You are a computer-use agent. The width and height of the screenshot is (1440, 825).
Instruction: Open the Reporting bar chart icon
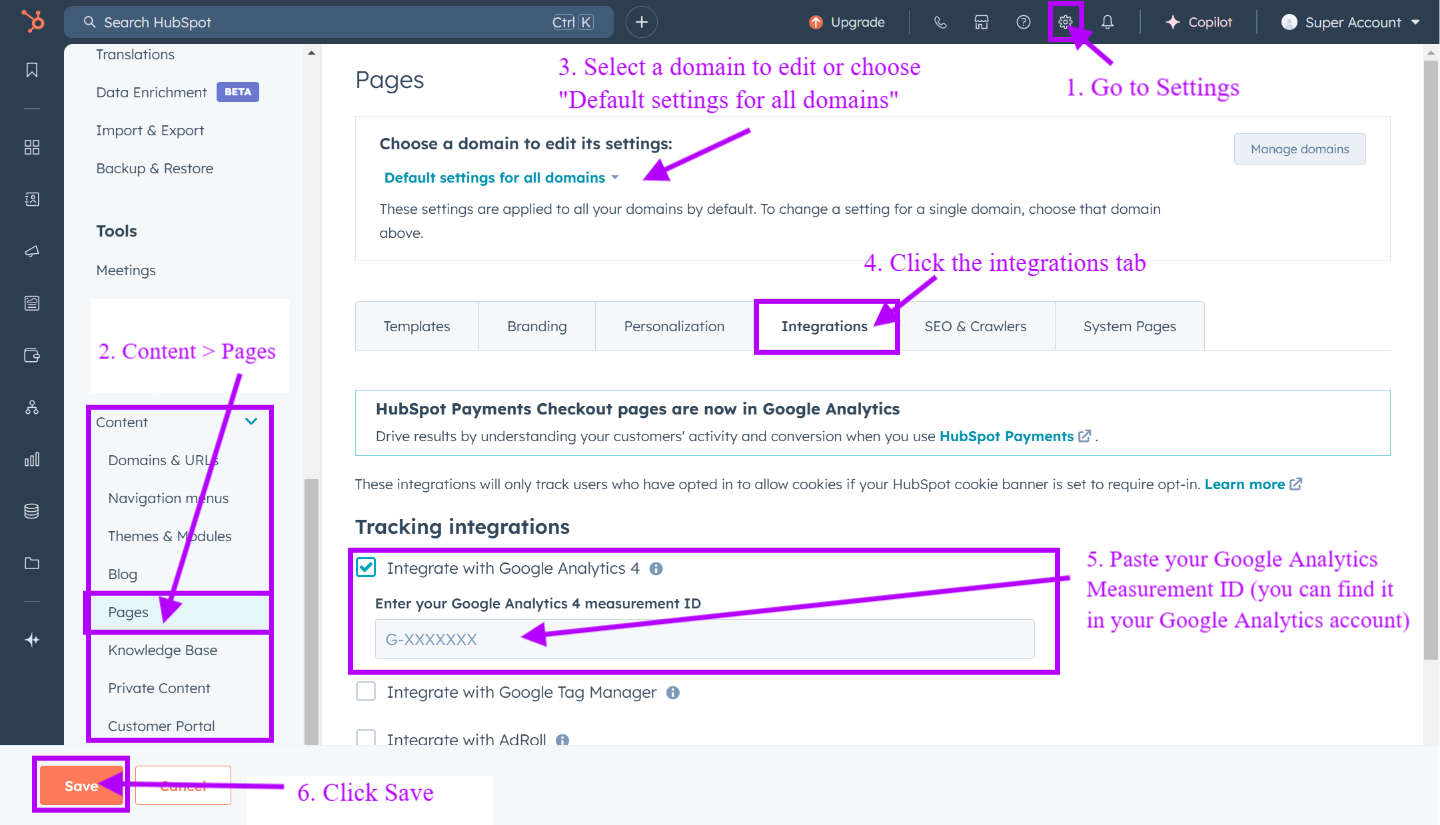(32, 459)
